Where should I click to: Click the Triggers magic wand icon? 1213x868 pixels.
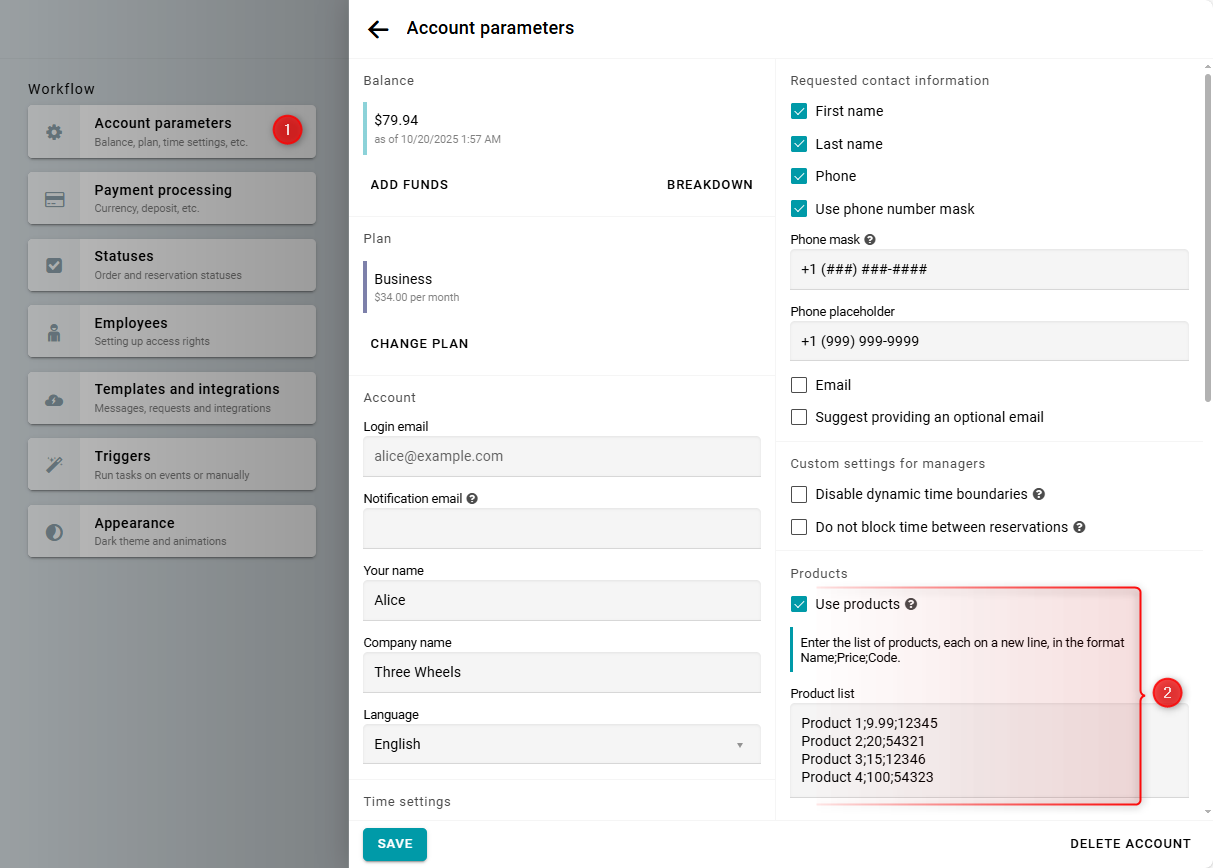54,465
